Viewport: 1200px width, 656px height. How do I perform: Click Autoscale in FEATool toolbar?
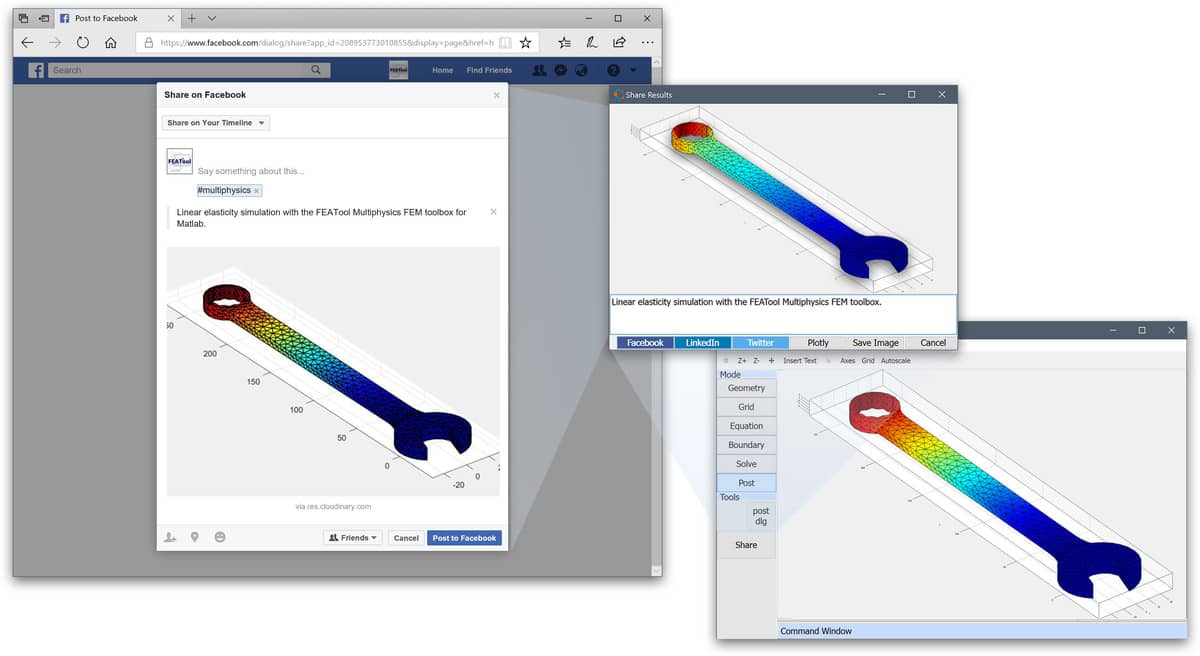pyautogui.click(x=896, y=360)
